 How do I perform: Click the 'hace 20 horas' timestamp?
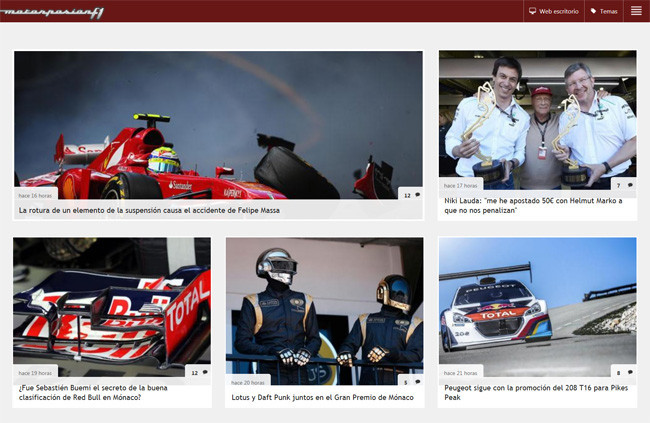click(x=248, y=382)
